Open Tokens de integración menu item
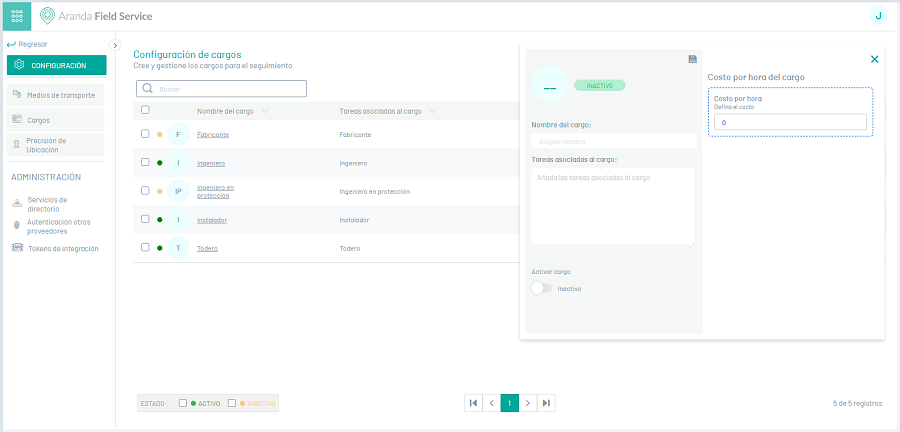This screenshot has width=900, height=432. [x=56, y=248]
